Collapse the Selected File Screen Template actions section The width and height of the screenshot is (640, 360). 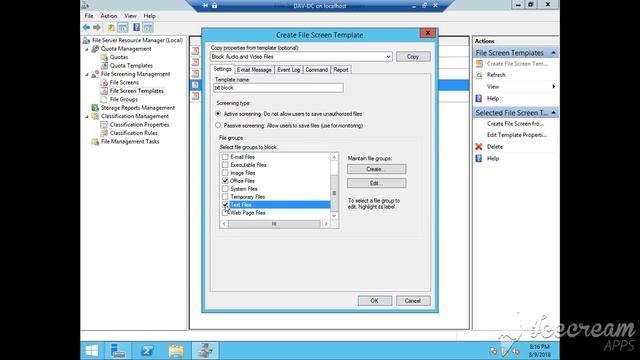(x=553, y=113)
